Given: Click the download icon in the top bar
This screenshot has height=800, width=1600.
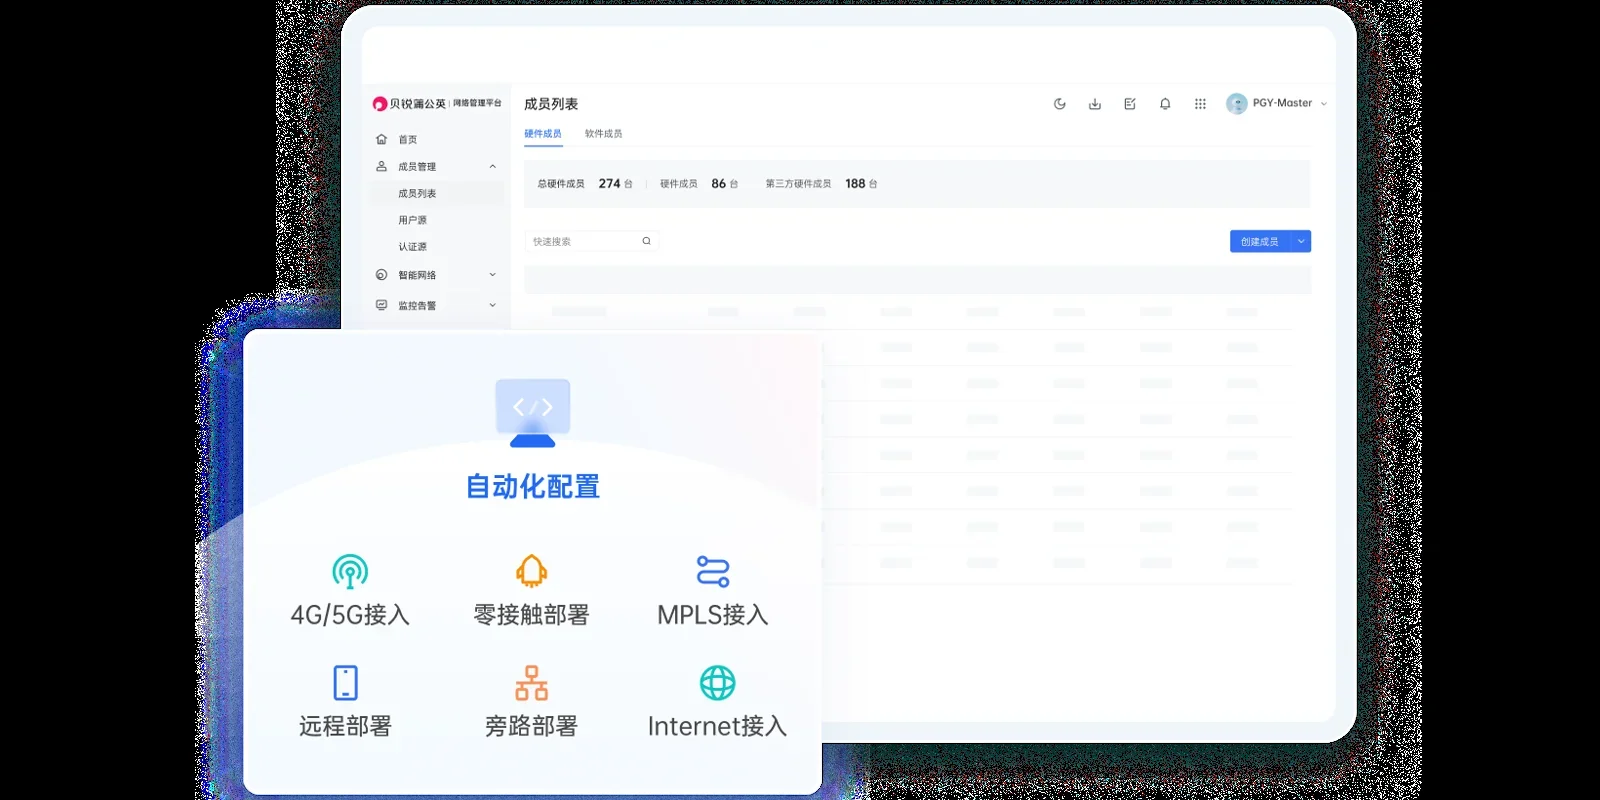Looking at the screenshot, I should pyautogui.click(x=1095, y=104).
